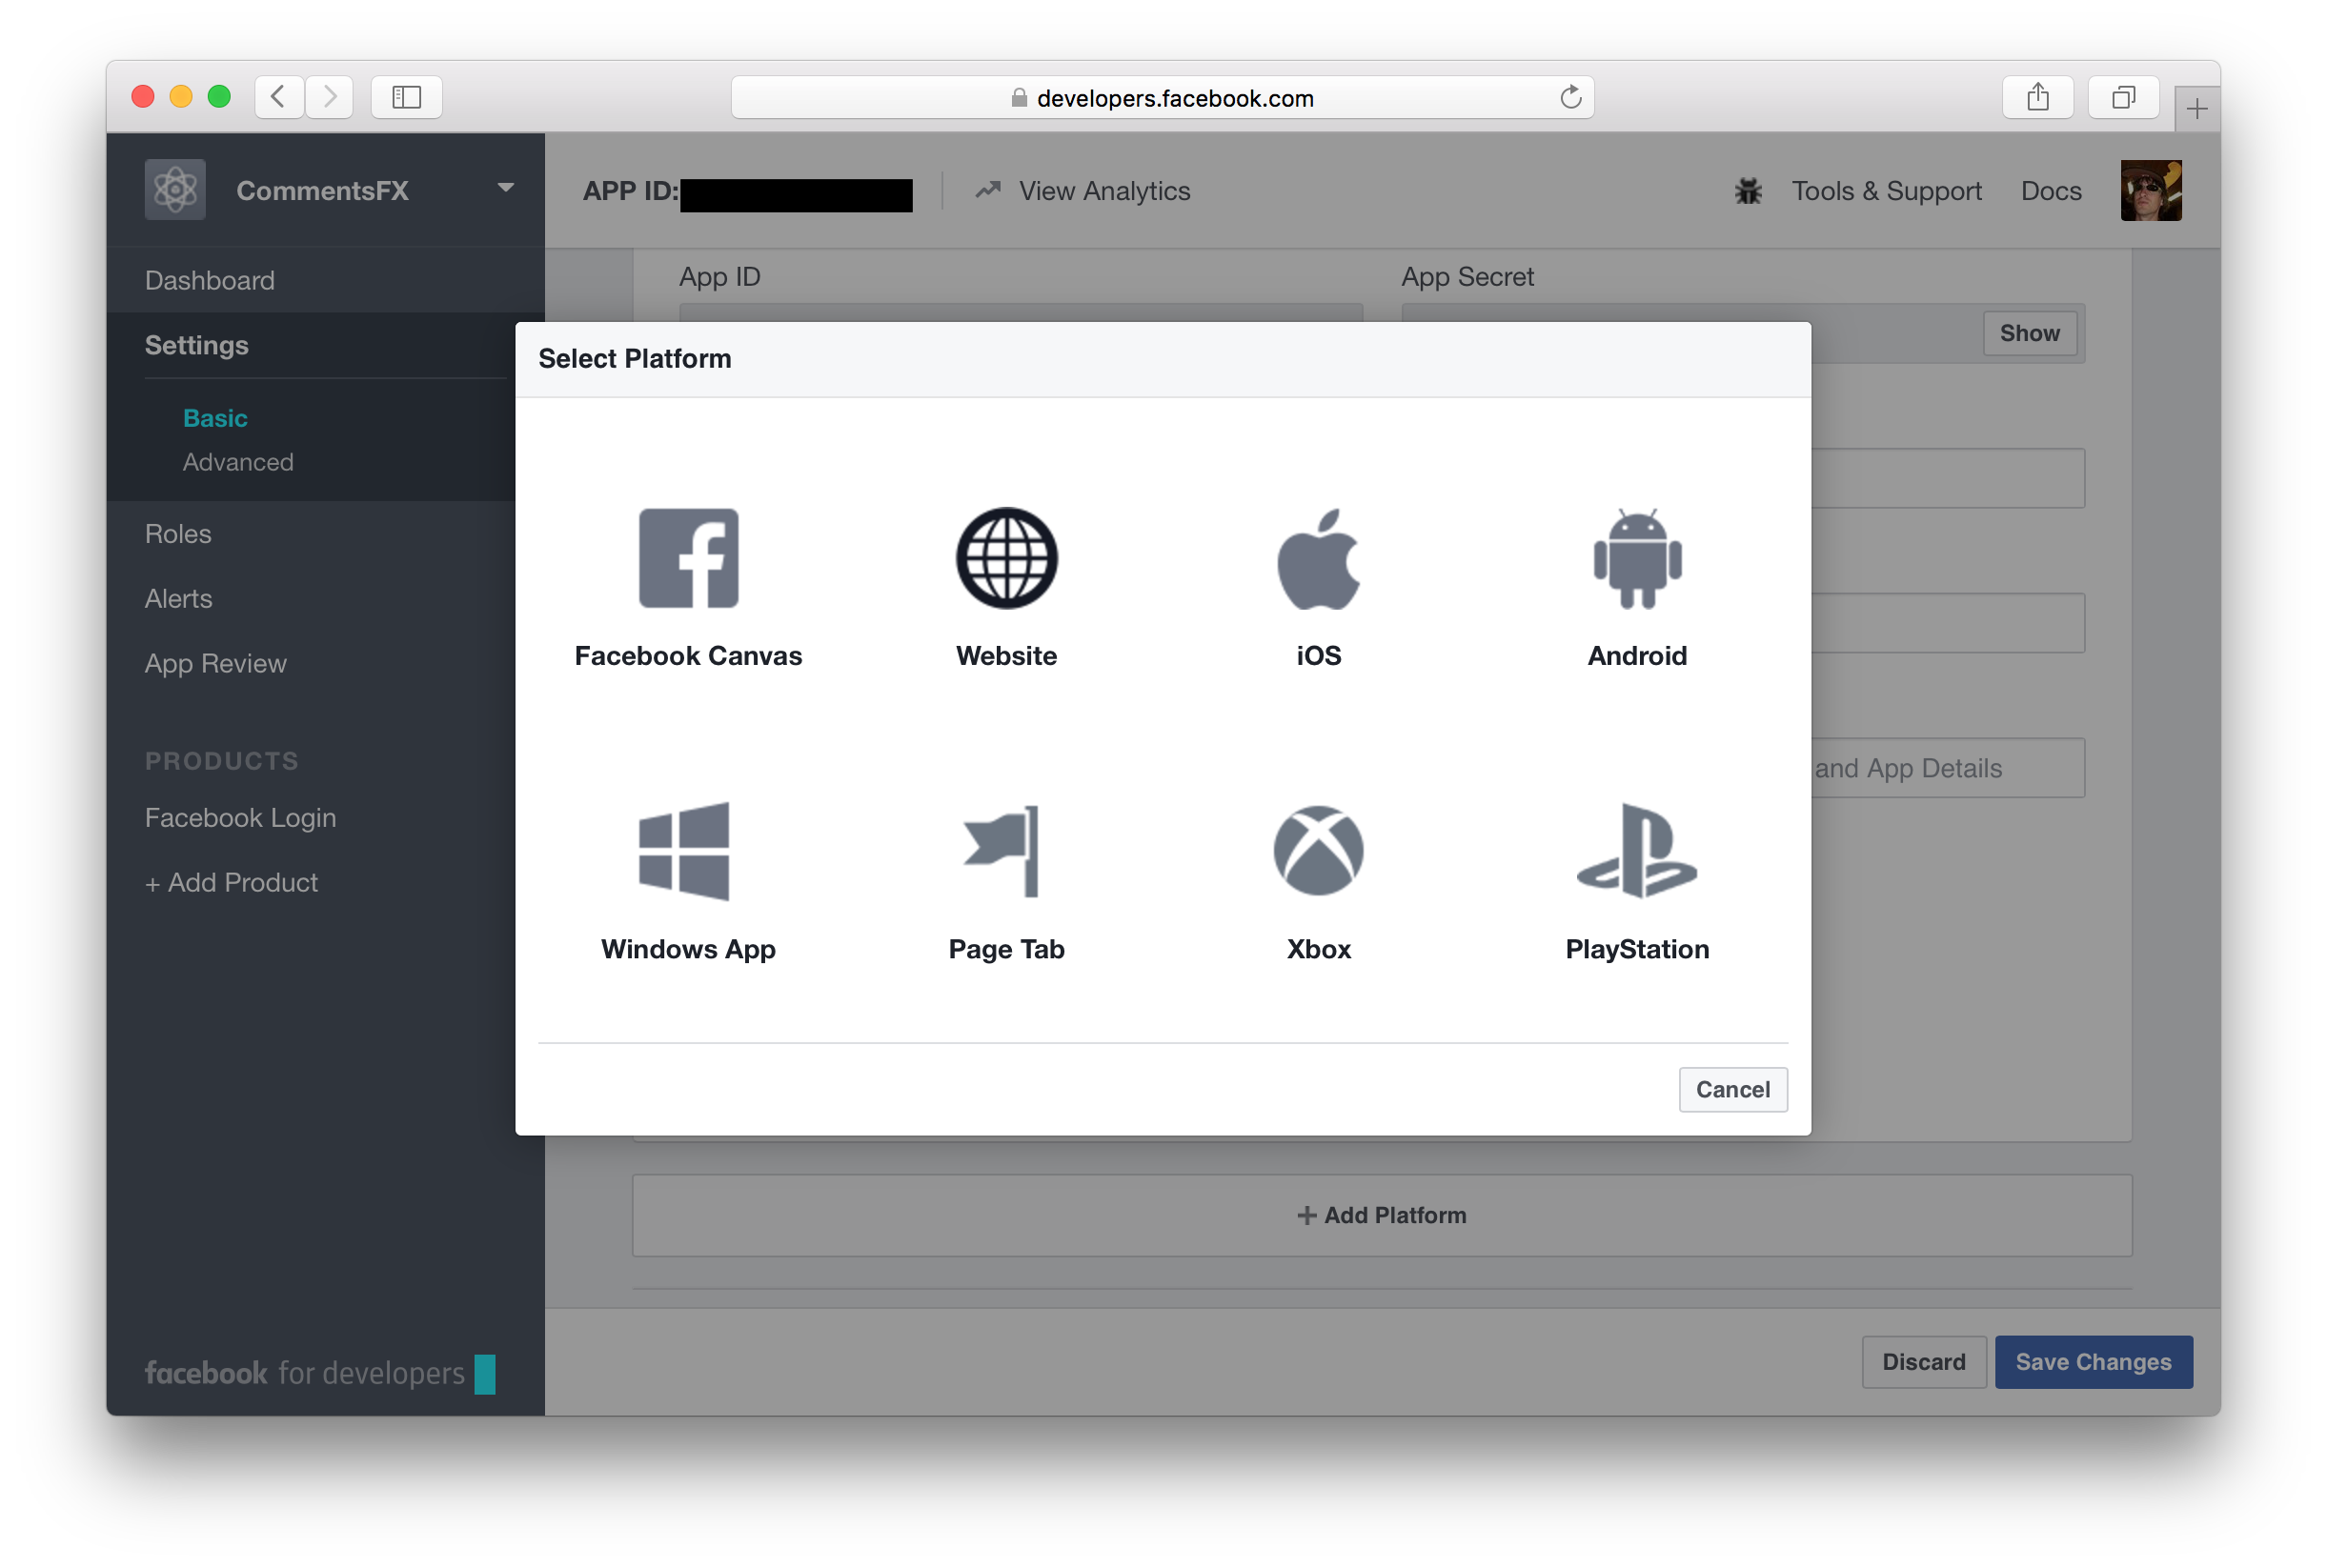Reload the page in address bar
2327x1568 pixels.
coord(1570,97)
